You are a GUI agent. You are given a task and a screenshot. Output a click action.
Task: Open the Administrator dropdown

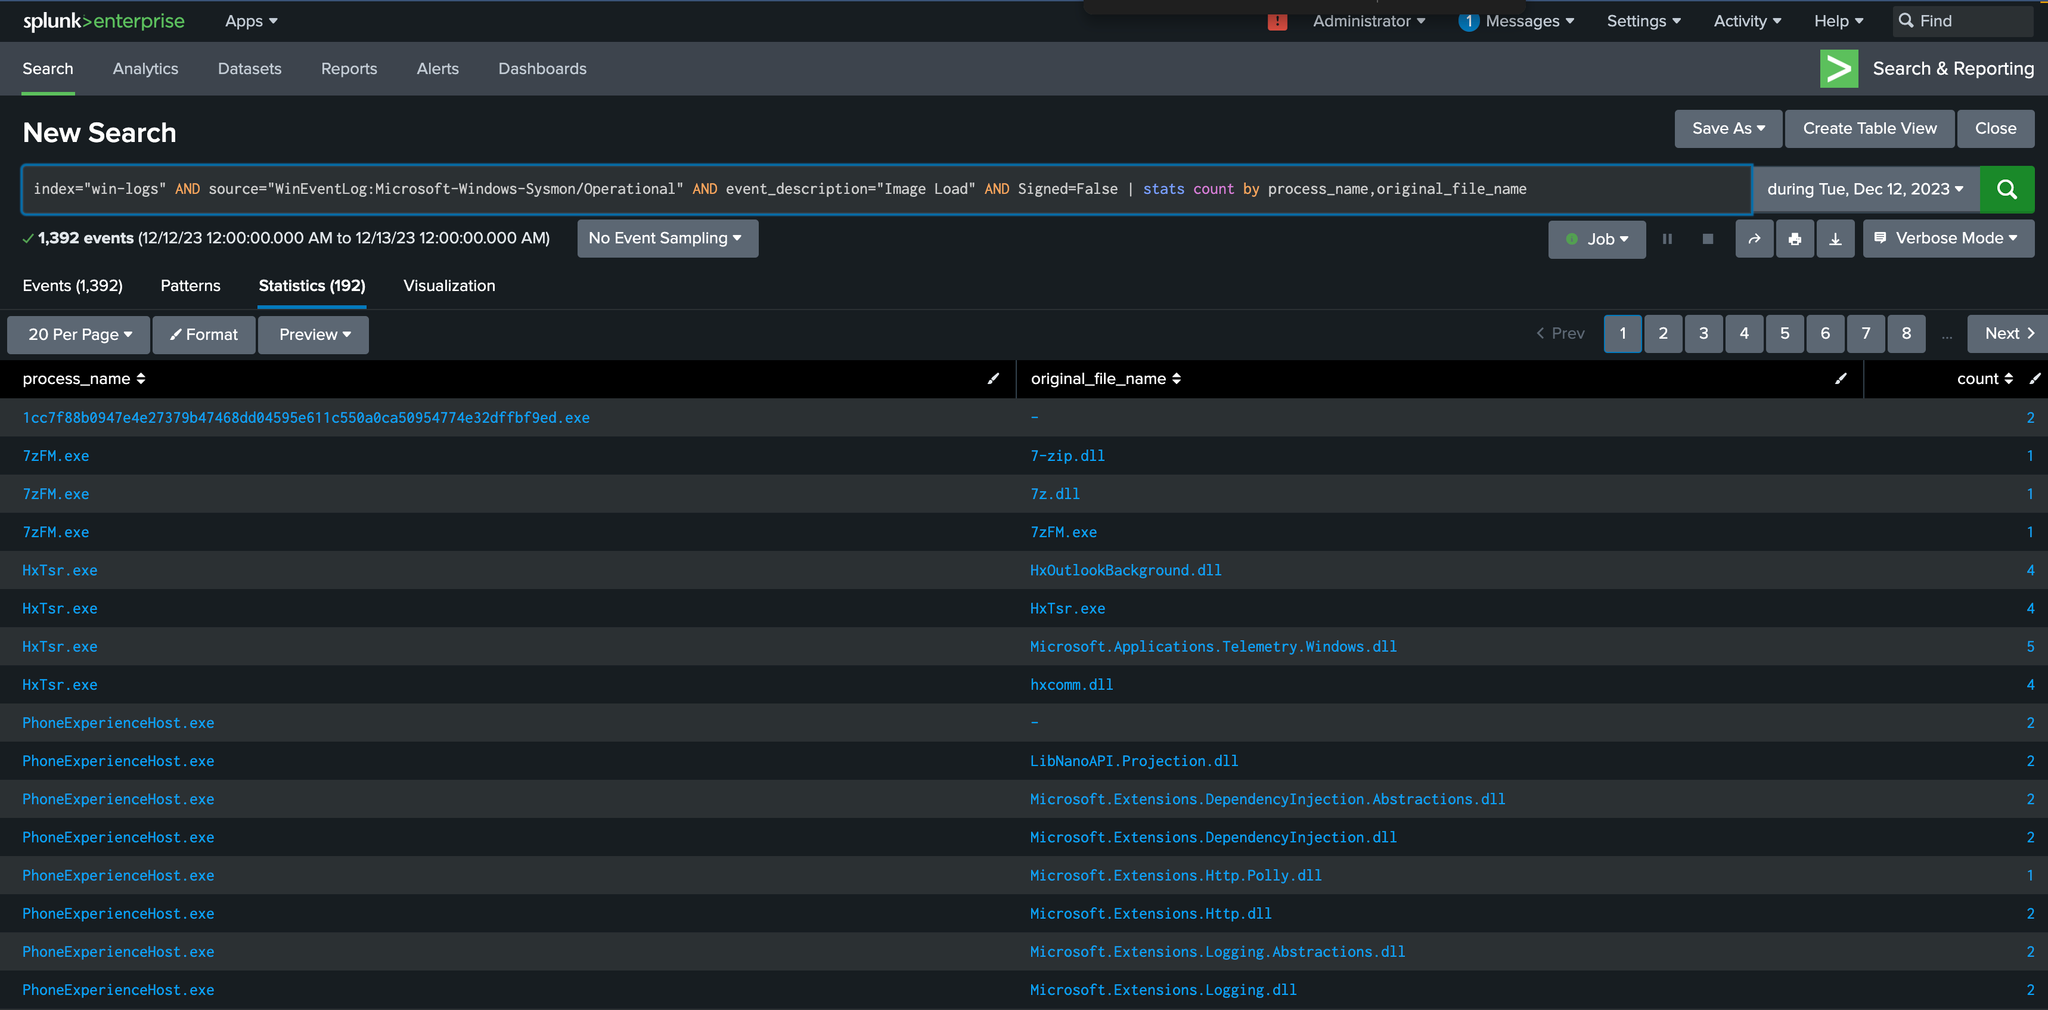[x=1369, y=21]
